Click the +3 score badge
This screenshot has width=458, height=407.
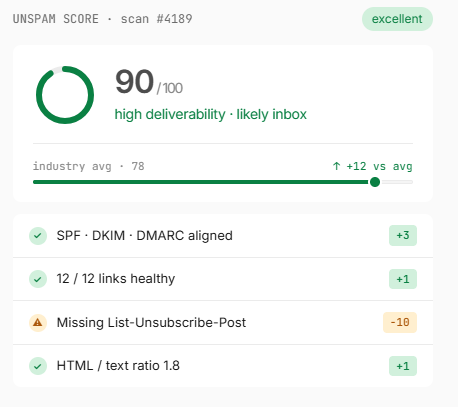click(x=403, y=236)
